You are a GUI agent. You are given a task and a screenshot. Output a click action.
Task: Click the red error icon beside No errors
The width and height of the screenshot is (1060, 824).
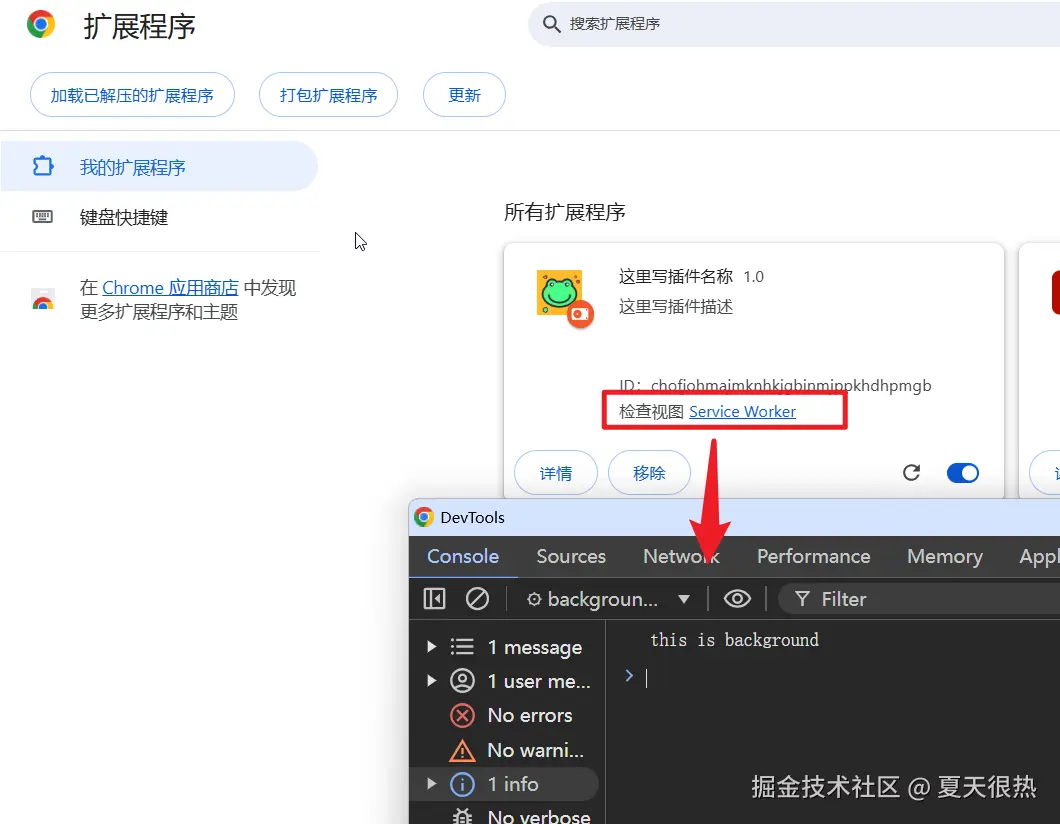pyautogui.click(x=462, y=715)
